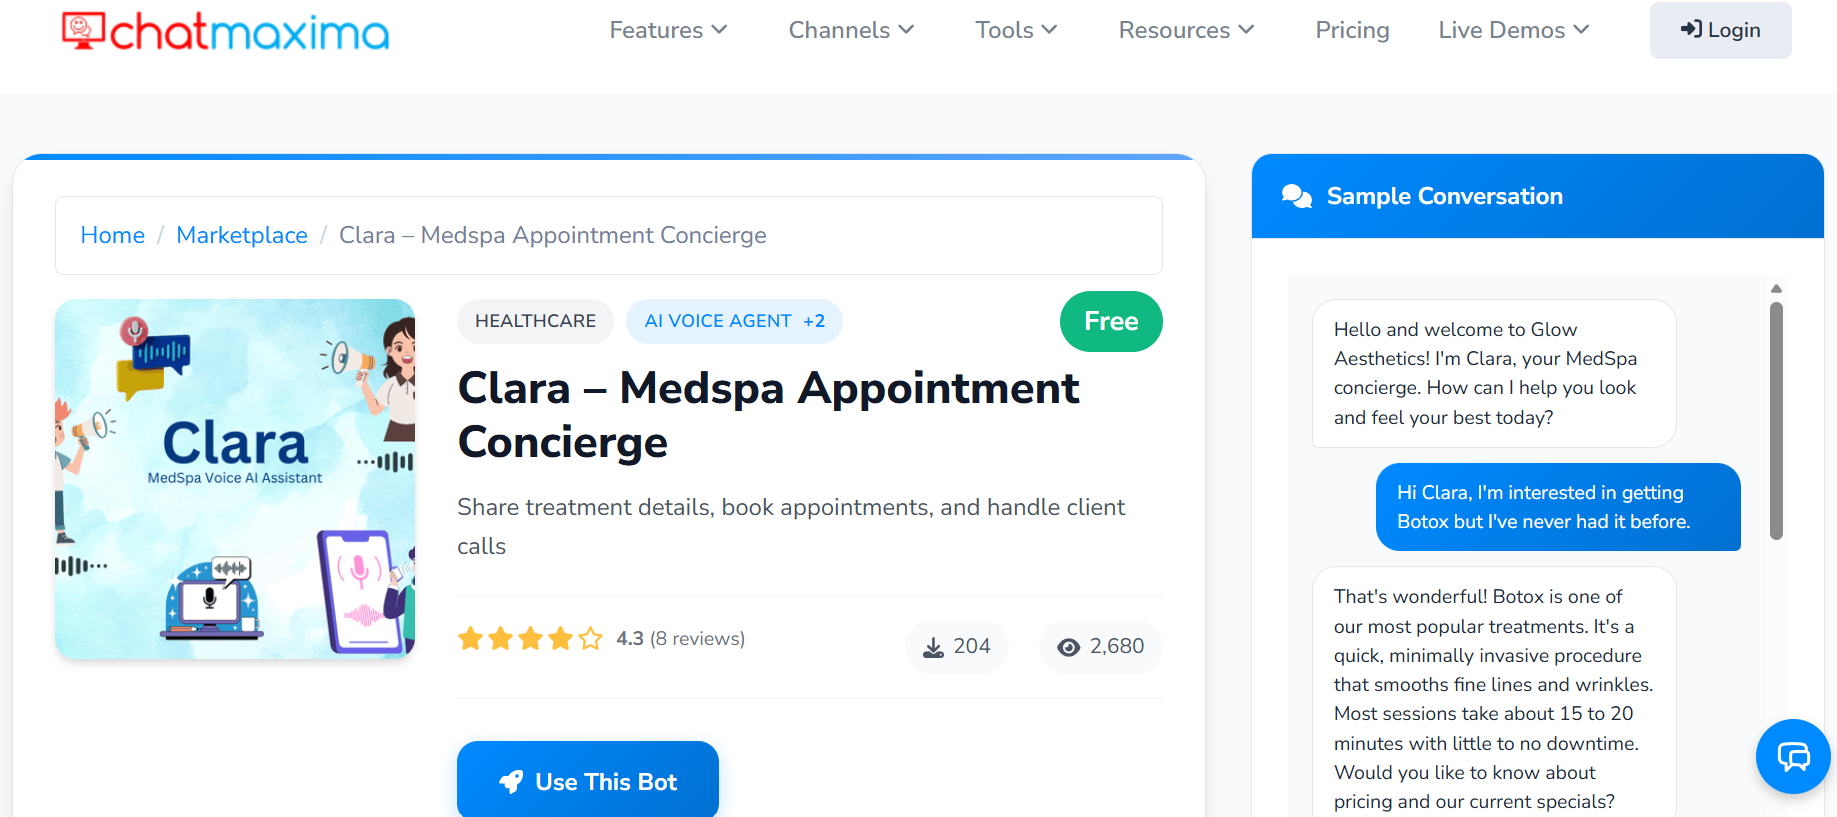The image size is (1837, 817).
Task: Click the first gold rating star
Action: pos(471,638)
